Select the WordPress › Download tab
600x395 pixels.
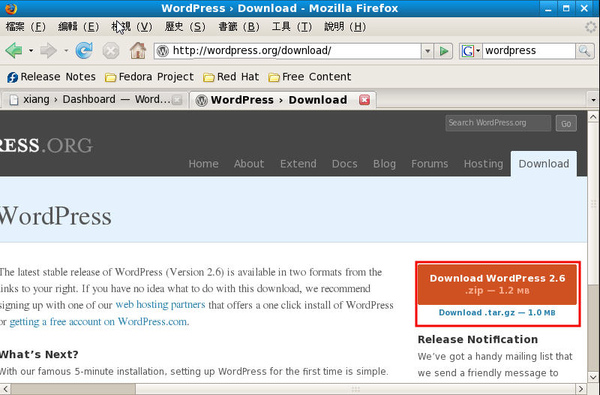coord(283,100)
